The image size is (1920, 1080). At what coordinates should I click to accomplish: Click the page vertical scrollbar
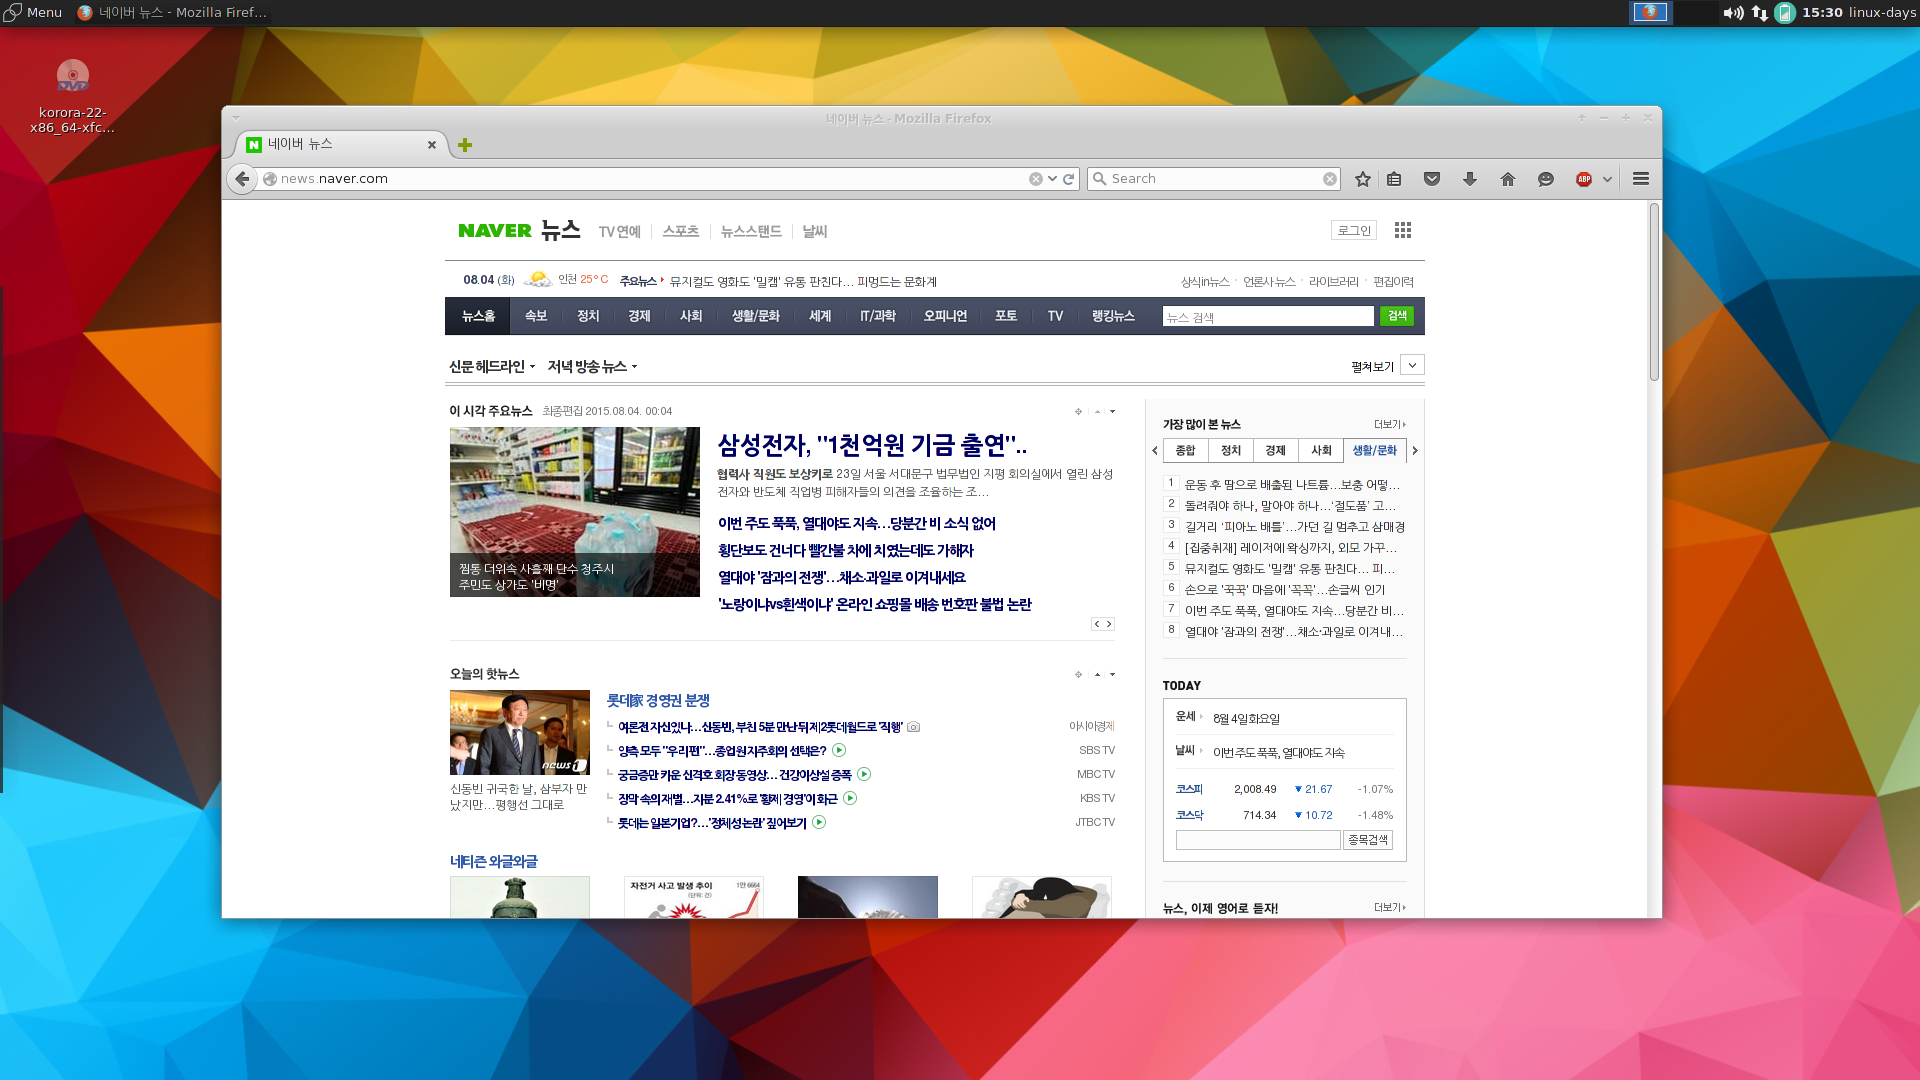tap(1654, 291)
